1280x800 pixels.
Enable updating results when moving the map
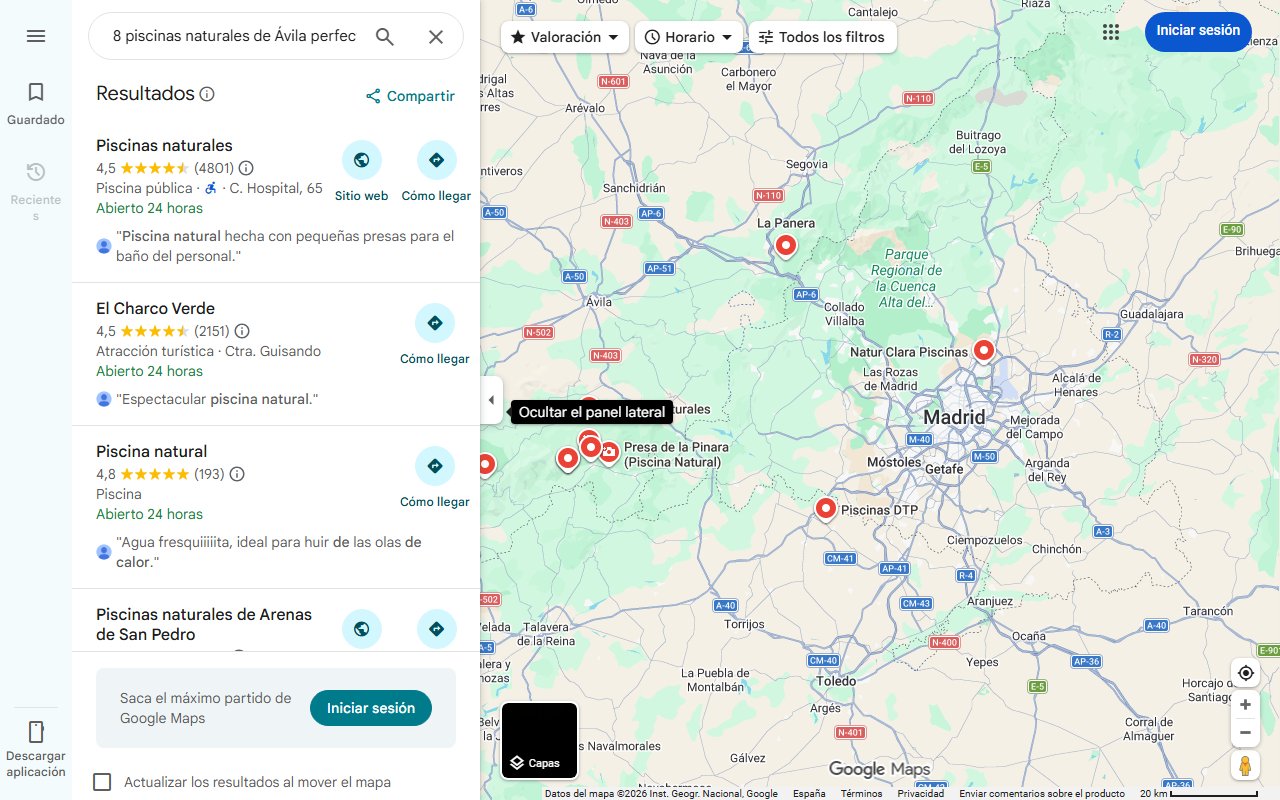102,782
